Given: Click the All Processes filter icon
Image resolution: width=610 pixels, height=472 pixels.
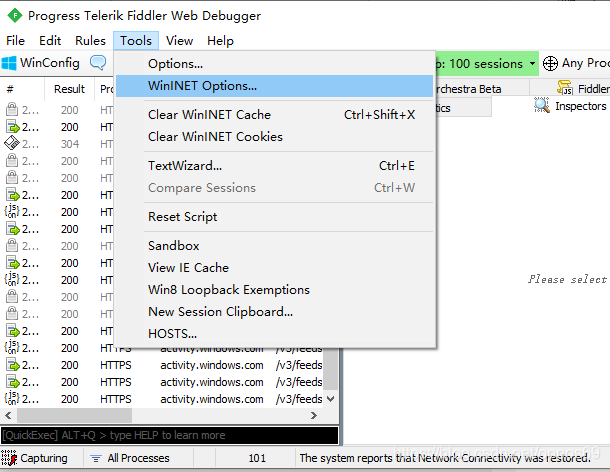Looking at the screenshot, I should coord(96,458).
